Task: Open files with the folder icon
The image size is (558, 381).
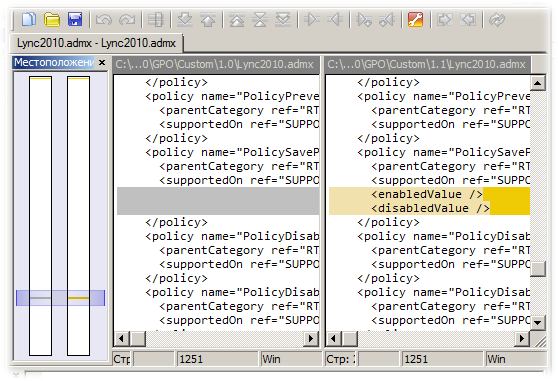Action: tap(52, 20)
